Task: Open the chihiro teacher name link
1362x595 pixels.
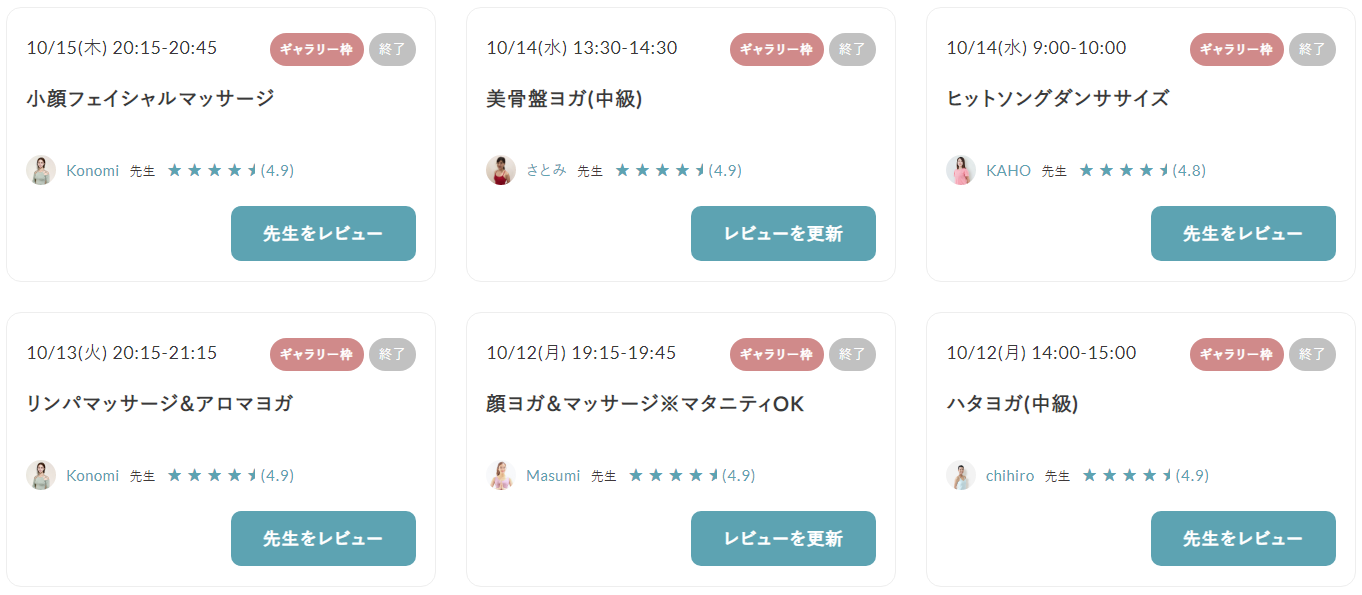Action: (1010, 476)
